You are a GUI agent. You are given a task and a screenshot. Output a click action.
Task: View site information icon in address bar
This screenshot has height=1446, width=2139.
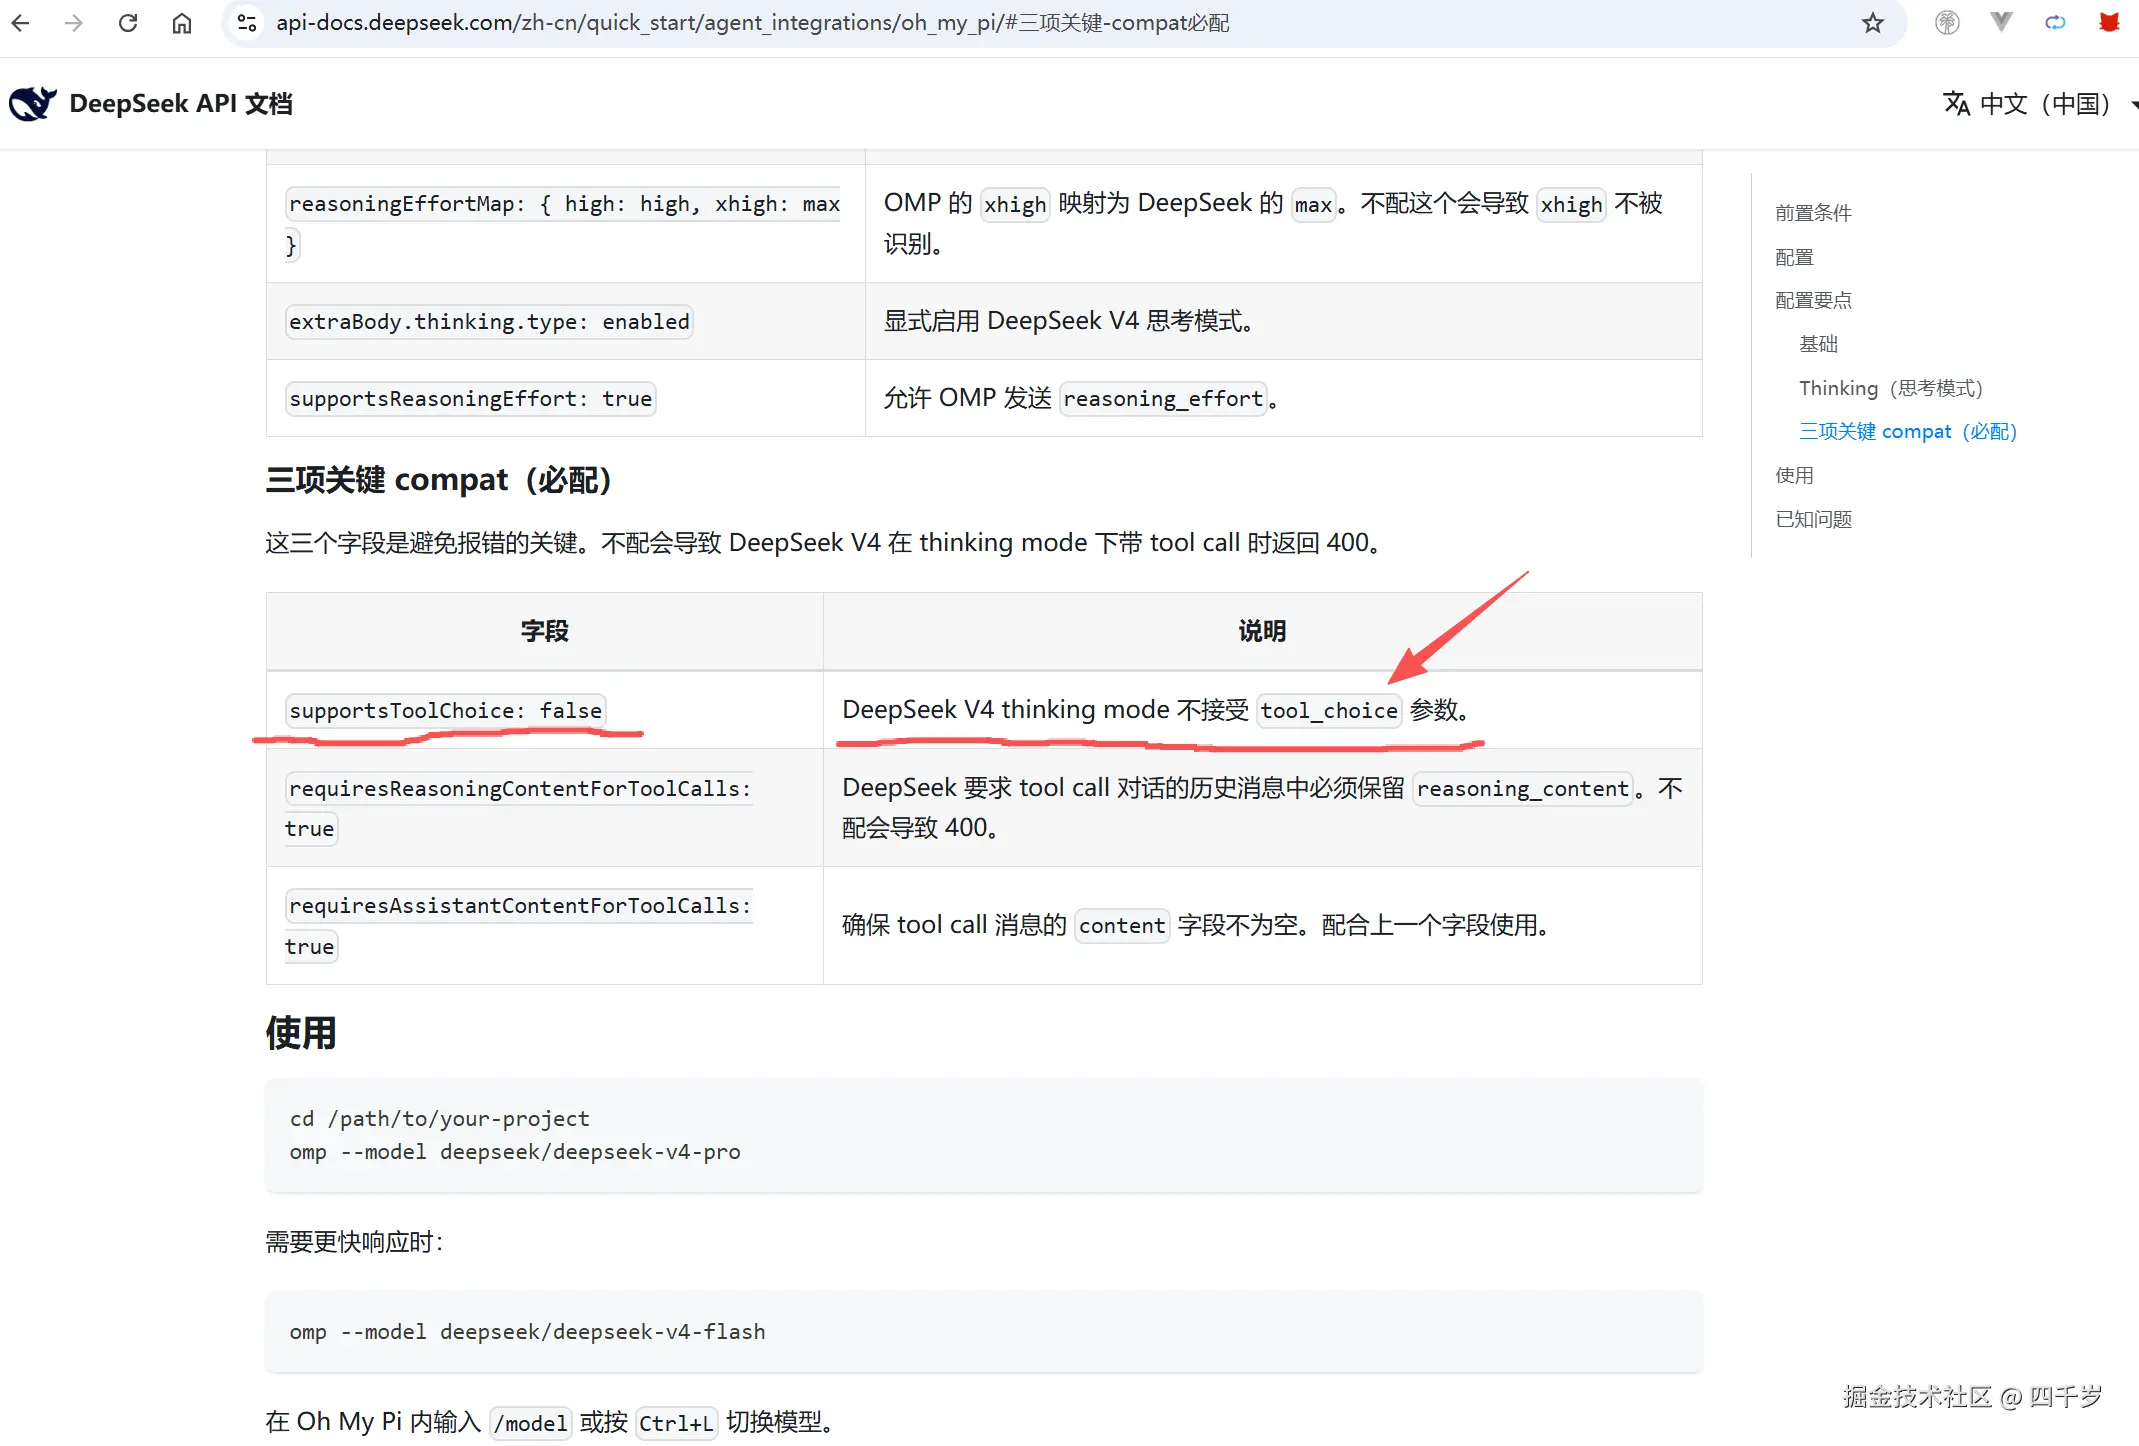coord(247,23)
